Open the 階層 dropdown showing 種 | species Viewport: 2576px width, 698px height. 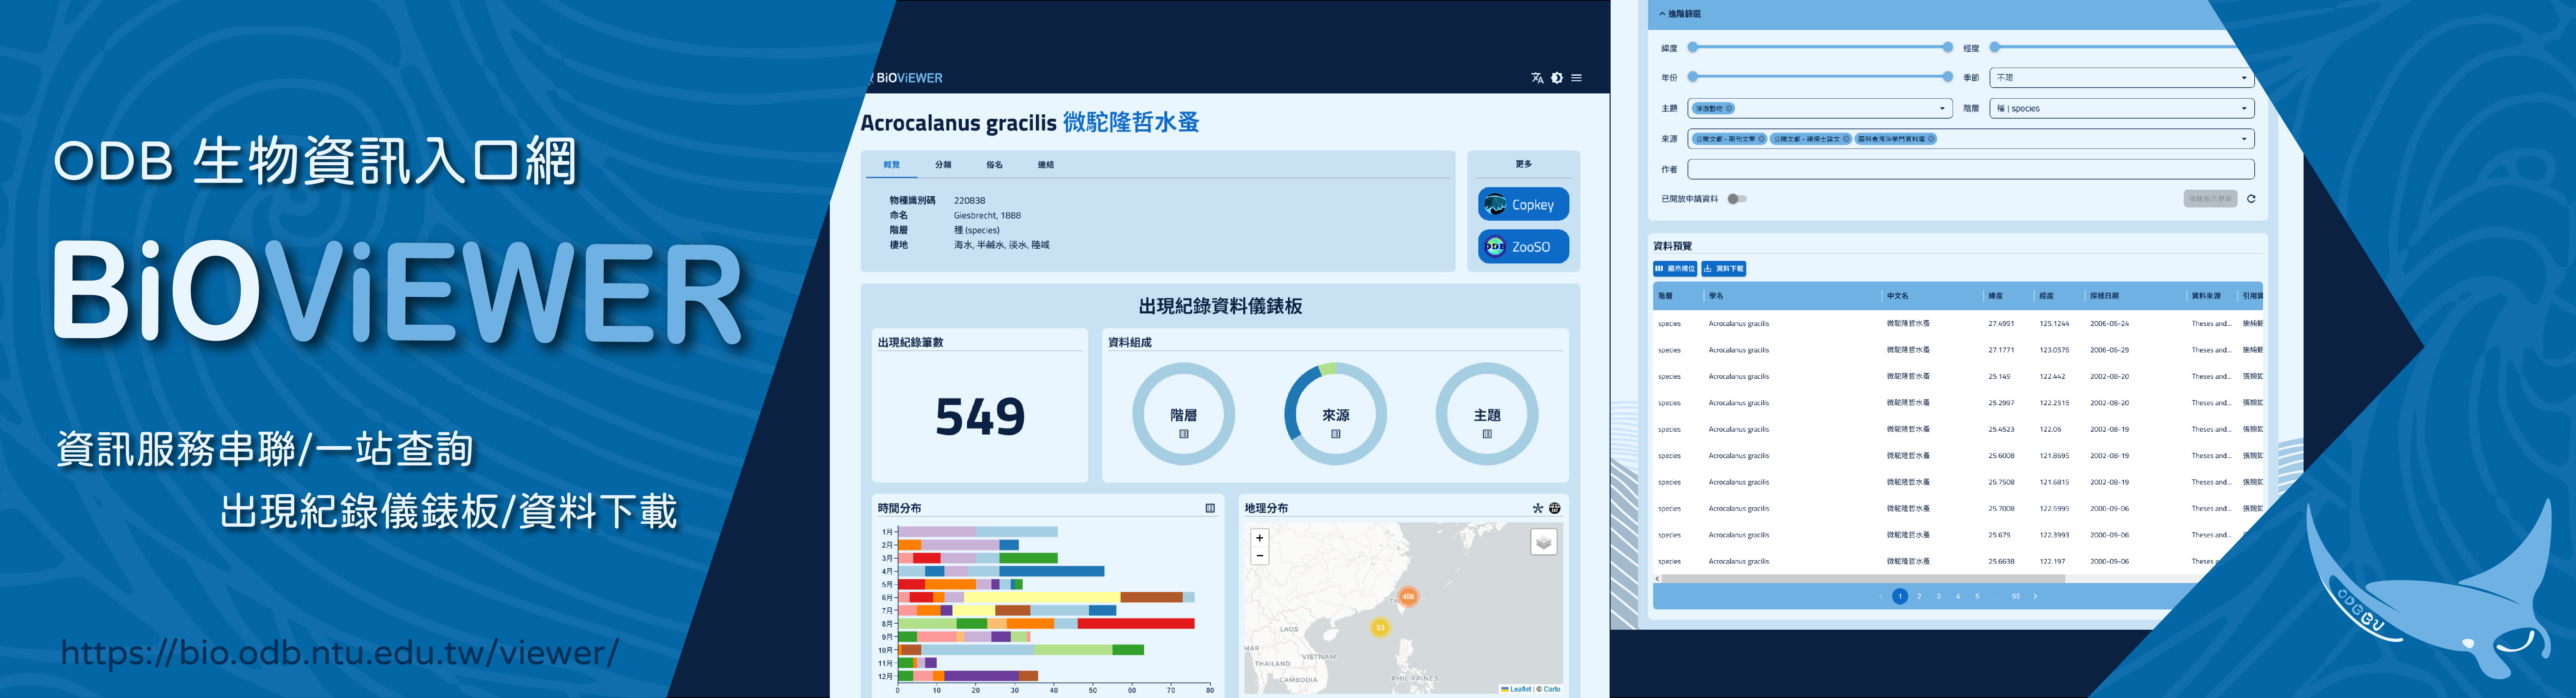[2122, 108]
